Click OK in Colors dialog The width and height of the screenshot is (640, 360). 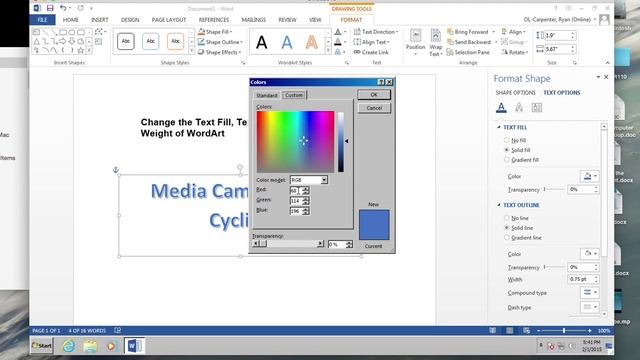pyautogui.click(x=374, y=95)
